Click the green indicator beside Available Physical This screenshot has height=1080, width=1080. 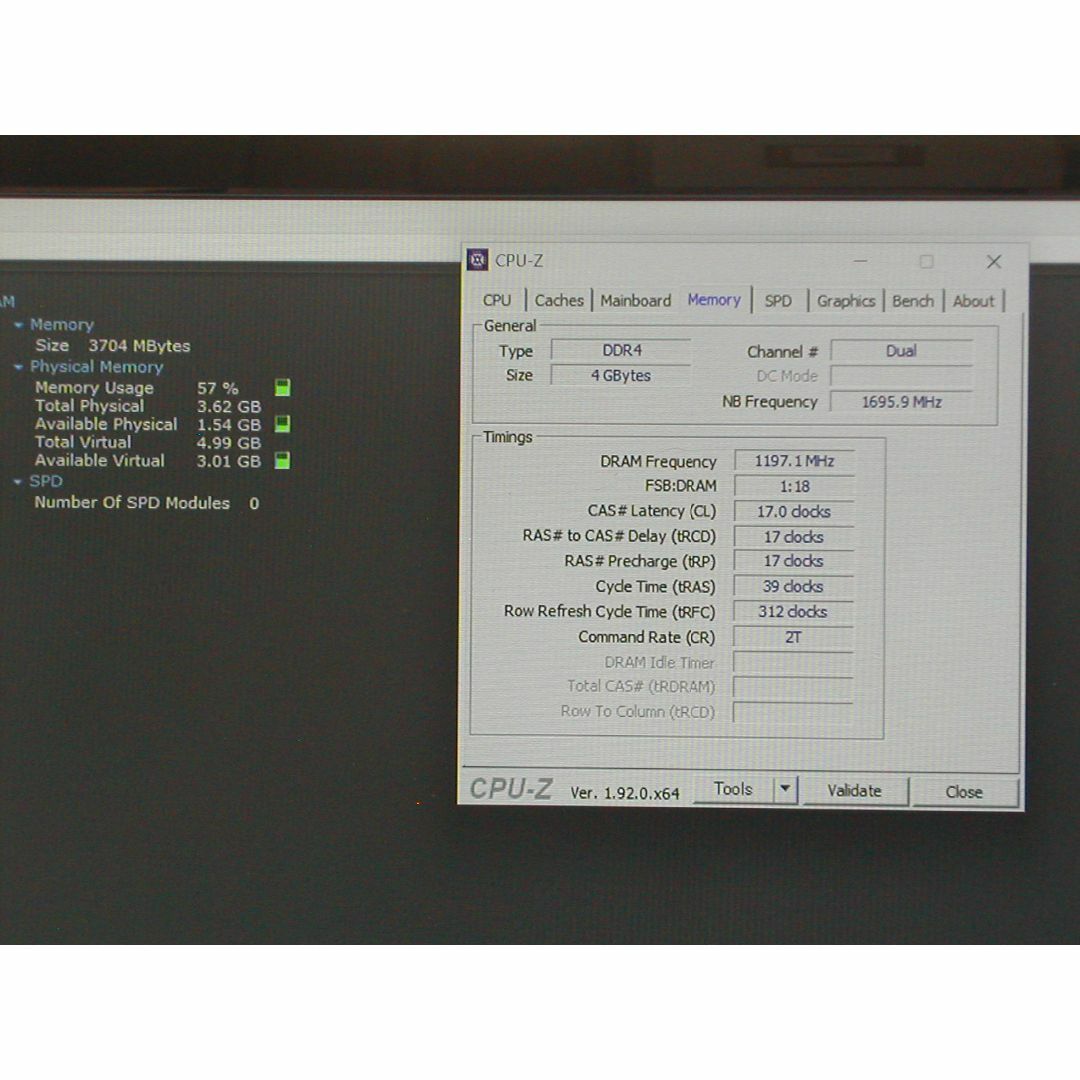[282, 424]
